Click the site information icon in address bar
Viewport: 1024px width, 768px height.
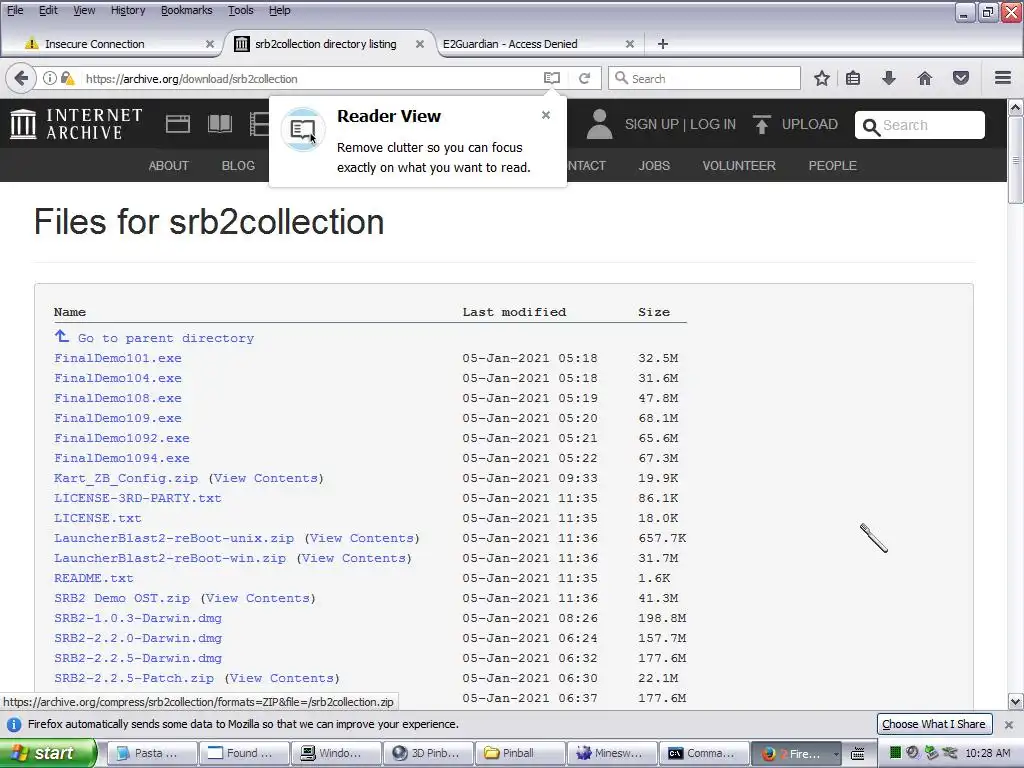(50, 78)
